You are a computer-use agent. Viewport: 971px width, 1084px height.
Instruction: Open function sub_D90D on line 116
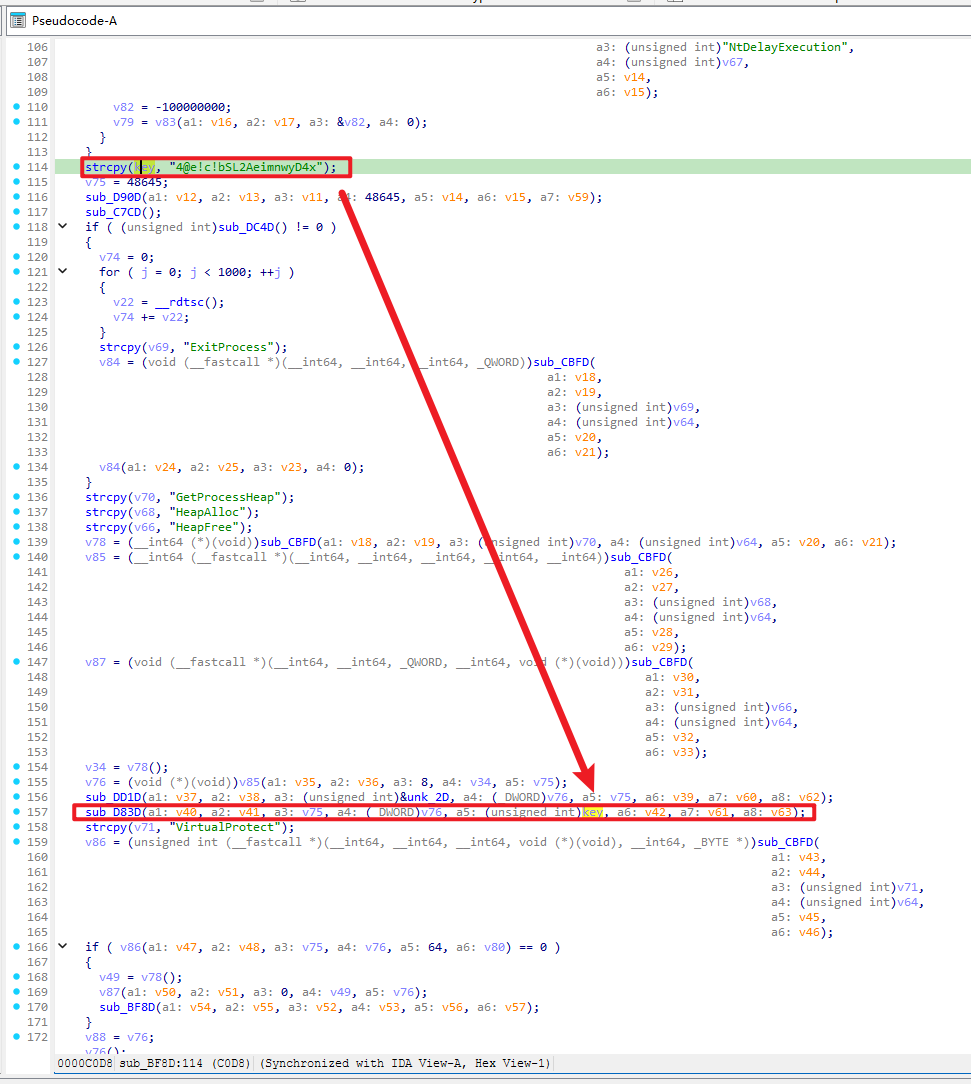coord(113,197)
